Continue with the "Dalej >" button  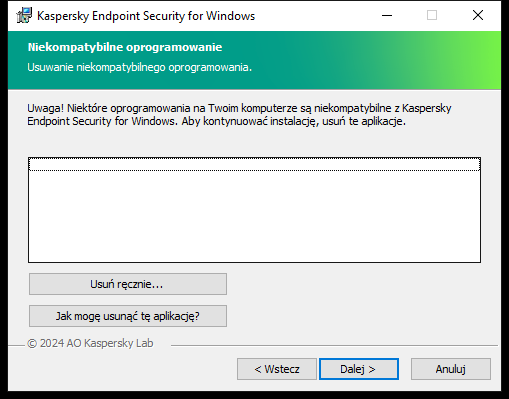click(x=359, y=369)
